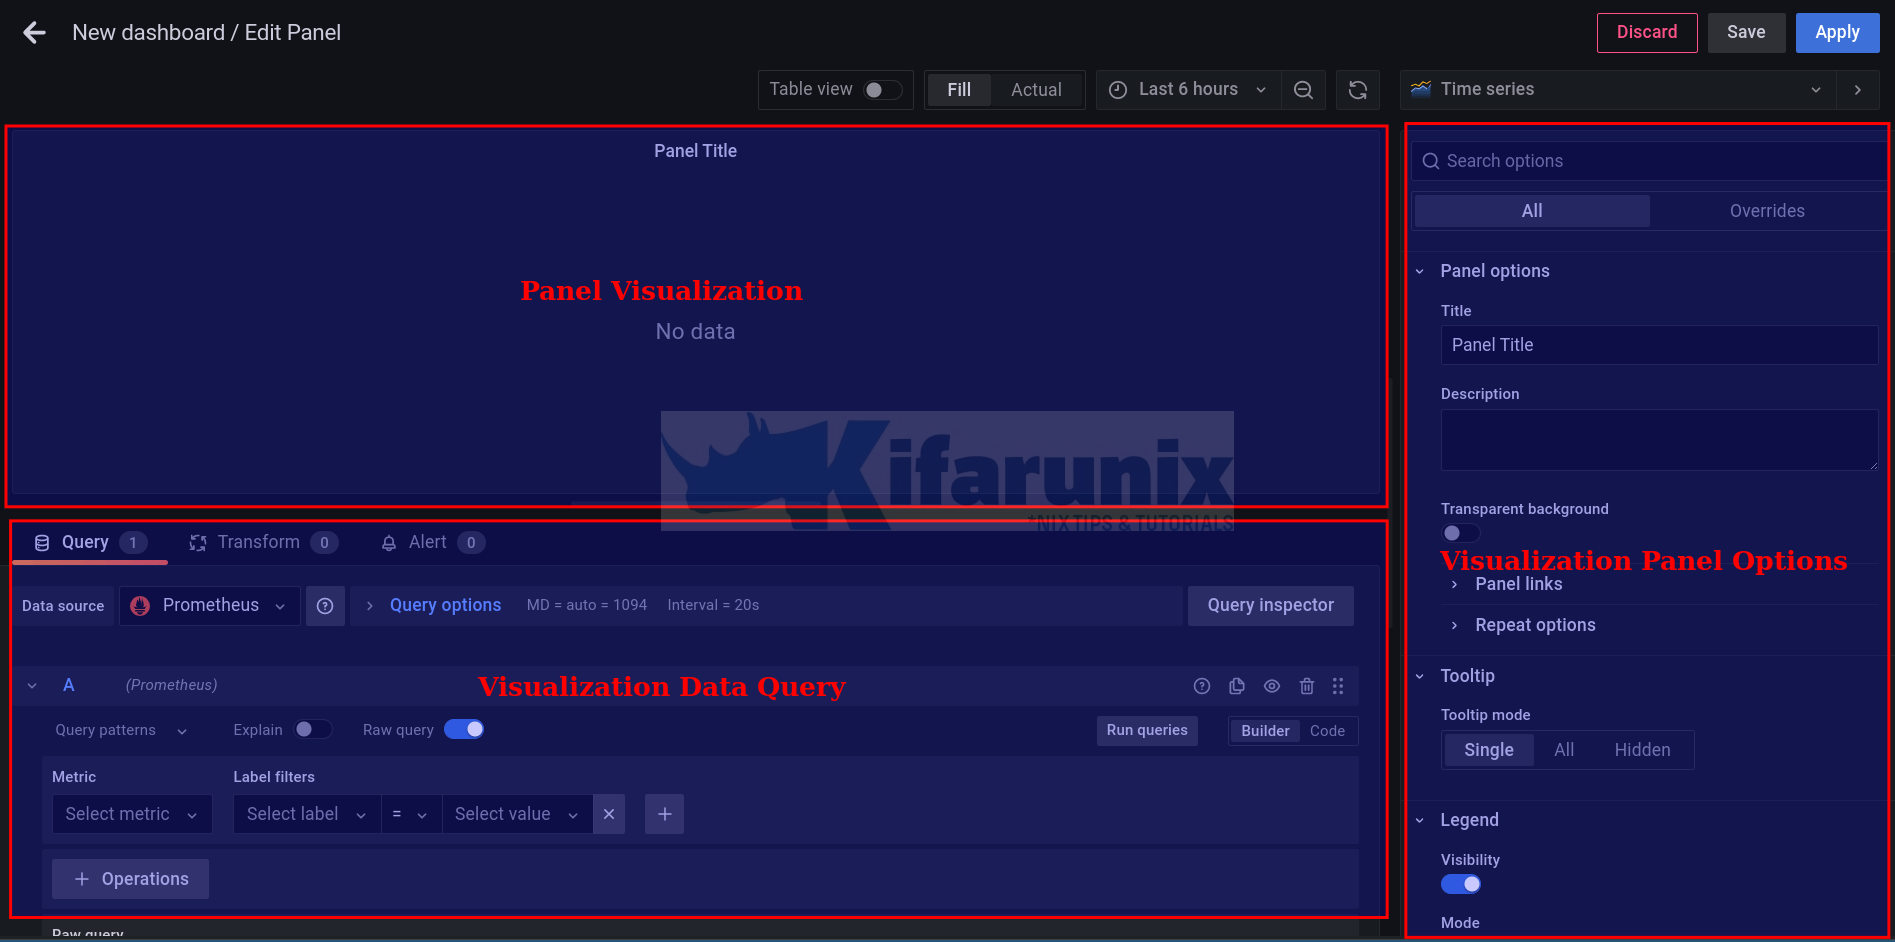Switch query editor to Code mode
Screen dimensions: 1895x942
coord(1327,731)
